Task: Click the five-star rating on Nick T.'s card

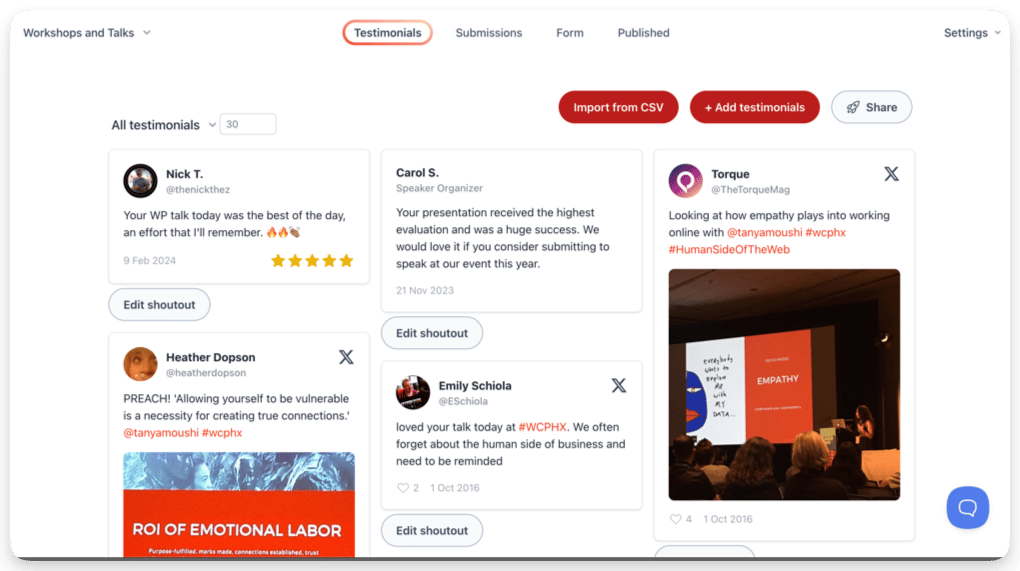Action: coord(312,261)
